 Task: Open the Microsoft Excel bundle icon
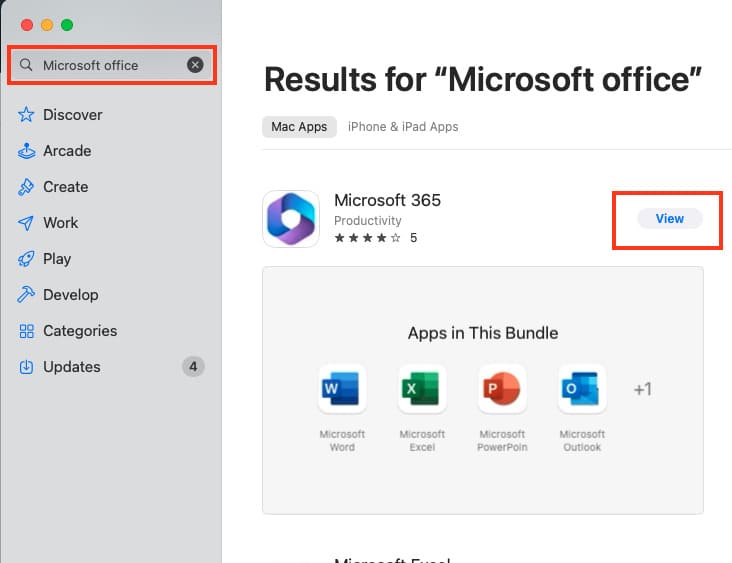422,389
